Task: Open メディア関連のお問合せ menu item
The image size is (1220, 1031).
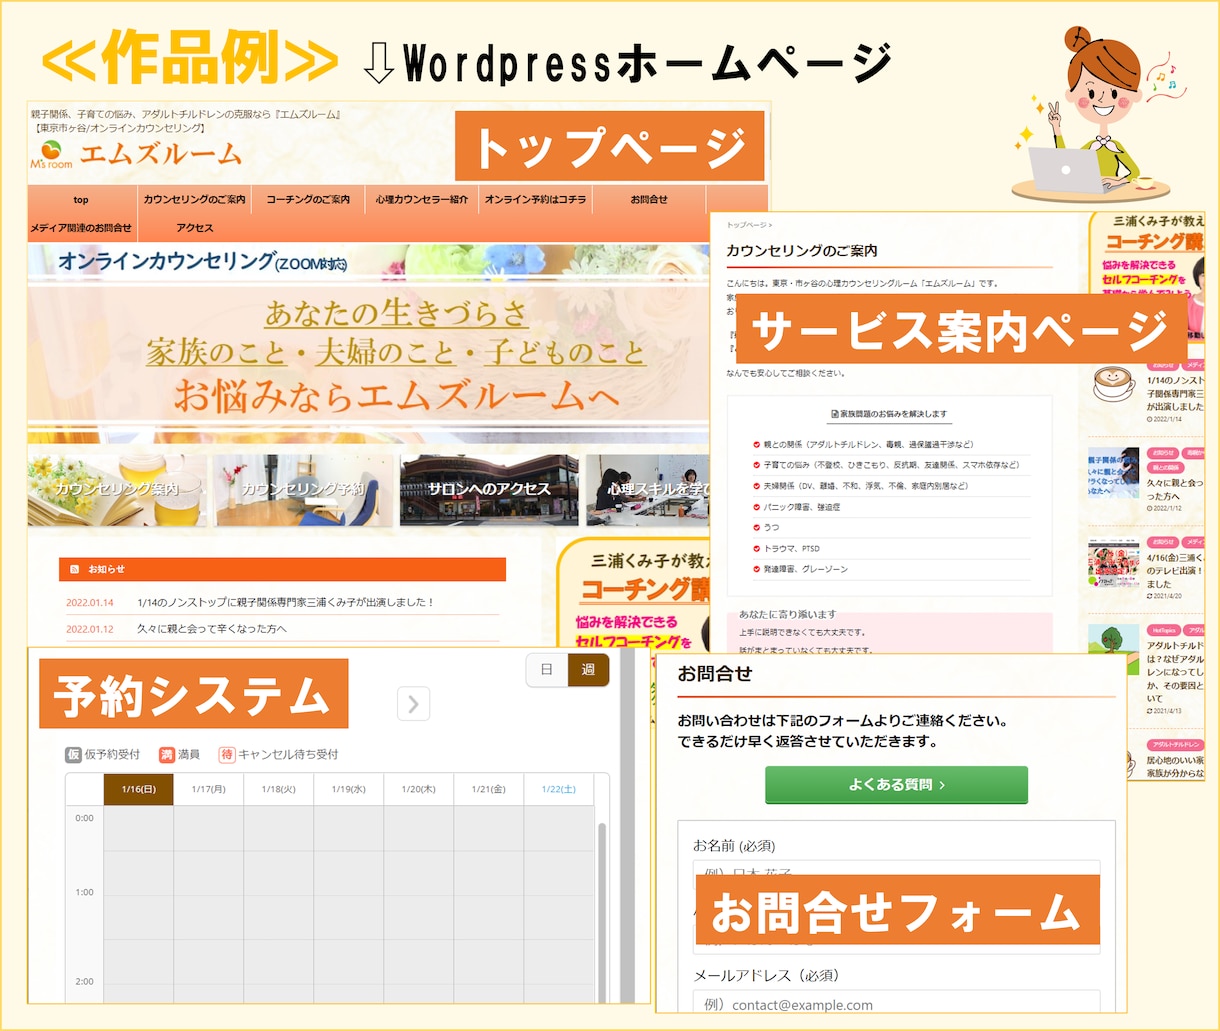Action: point(81,228)
